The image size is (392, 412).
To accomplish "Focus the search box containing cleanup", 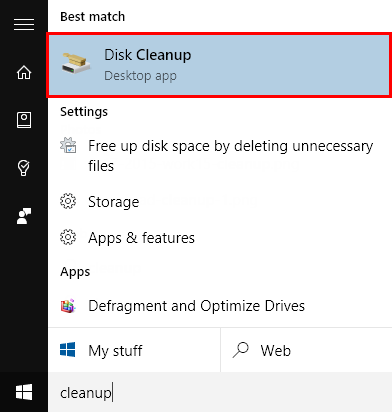I will 220,392.
